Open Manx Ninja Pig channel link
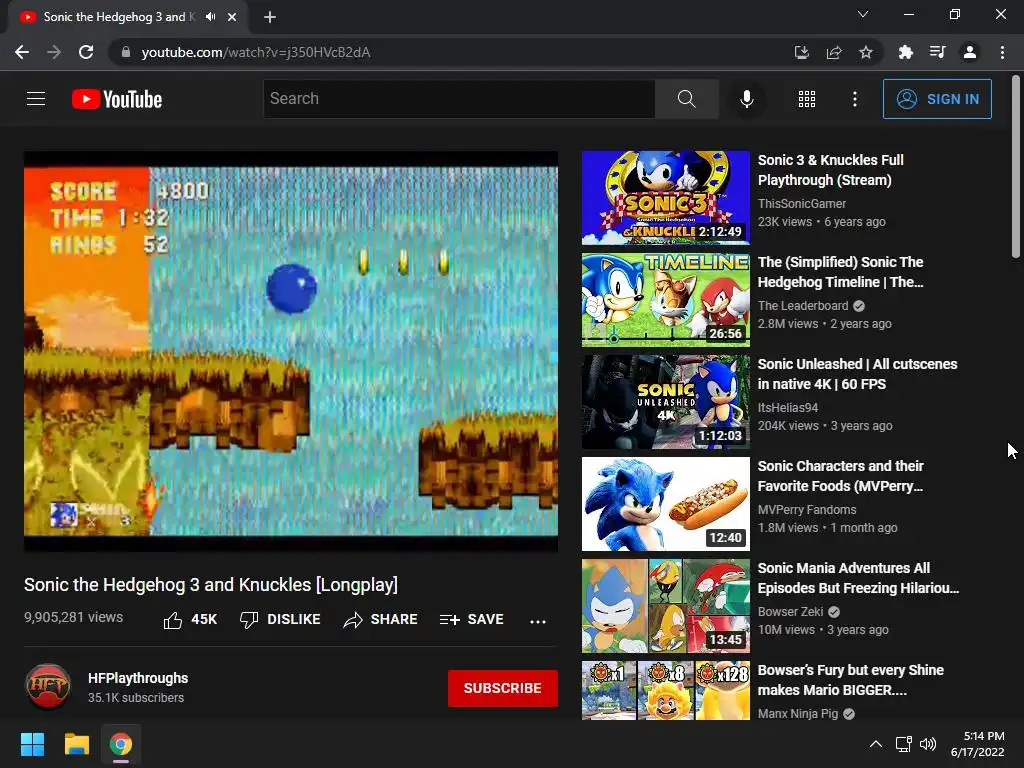 (797, 713)
